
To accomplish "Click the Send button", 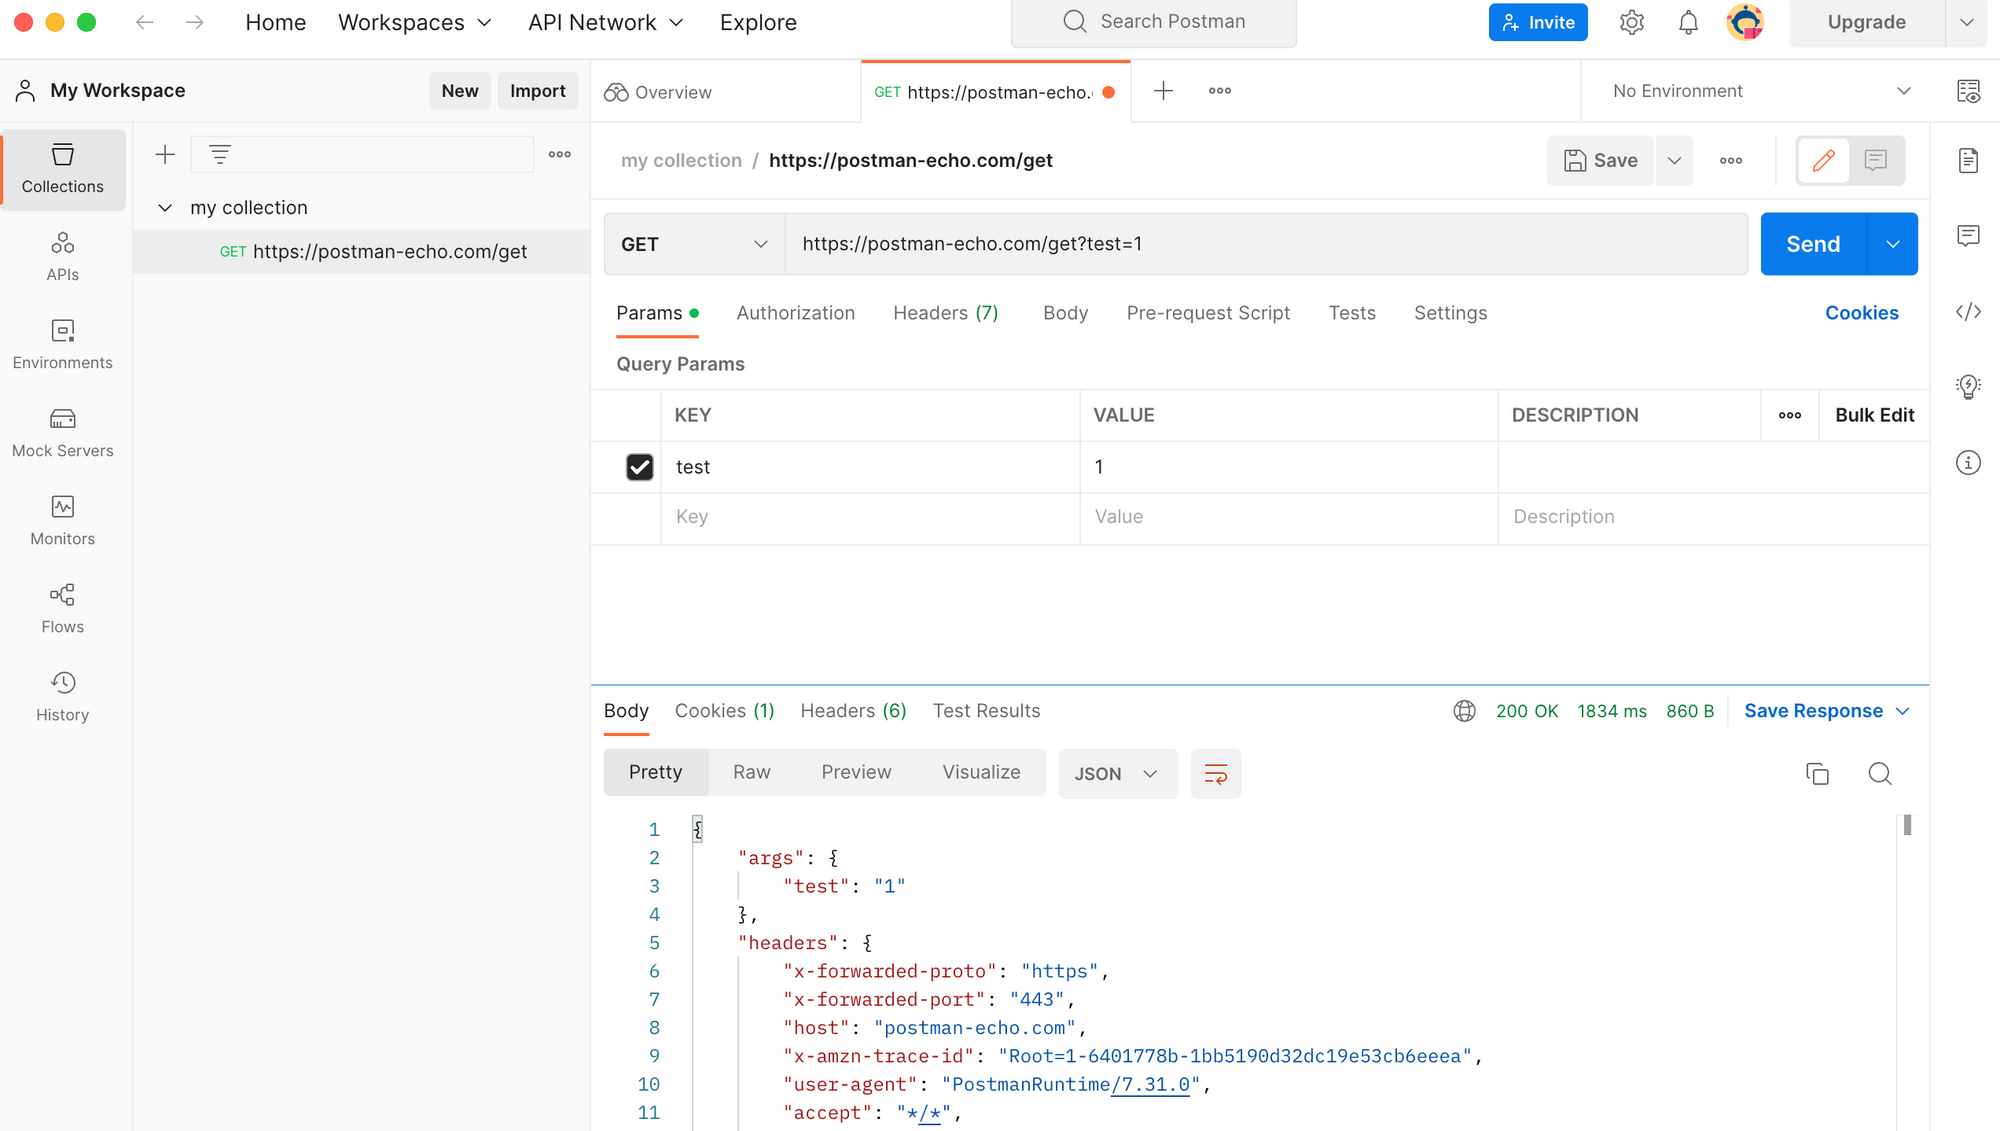I will [1812, 244].
